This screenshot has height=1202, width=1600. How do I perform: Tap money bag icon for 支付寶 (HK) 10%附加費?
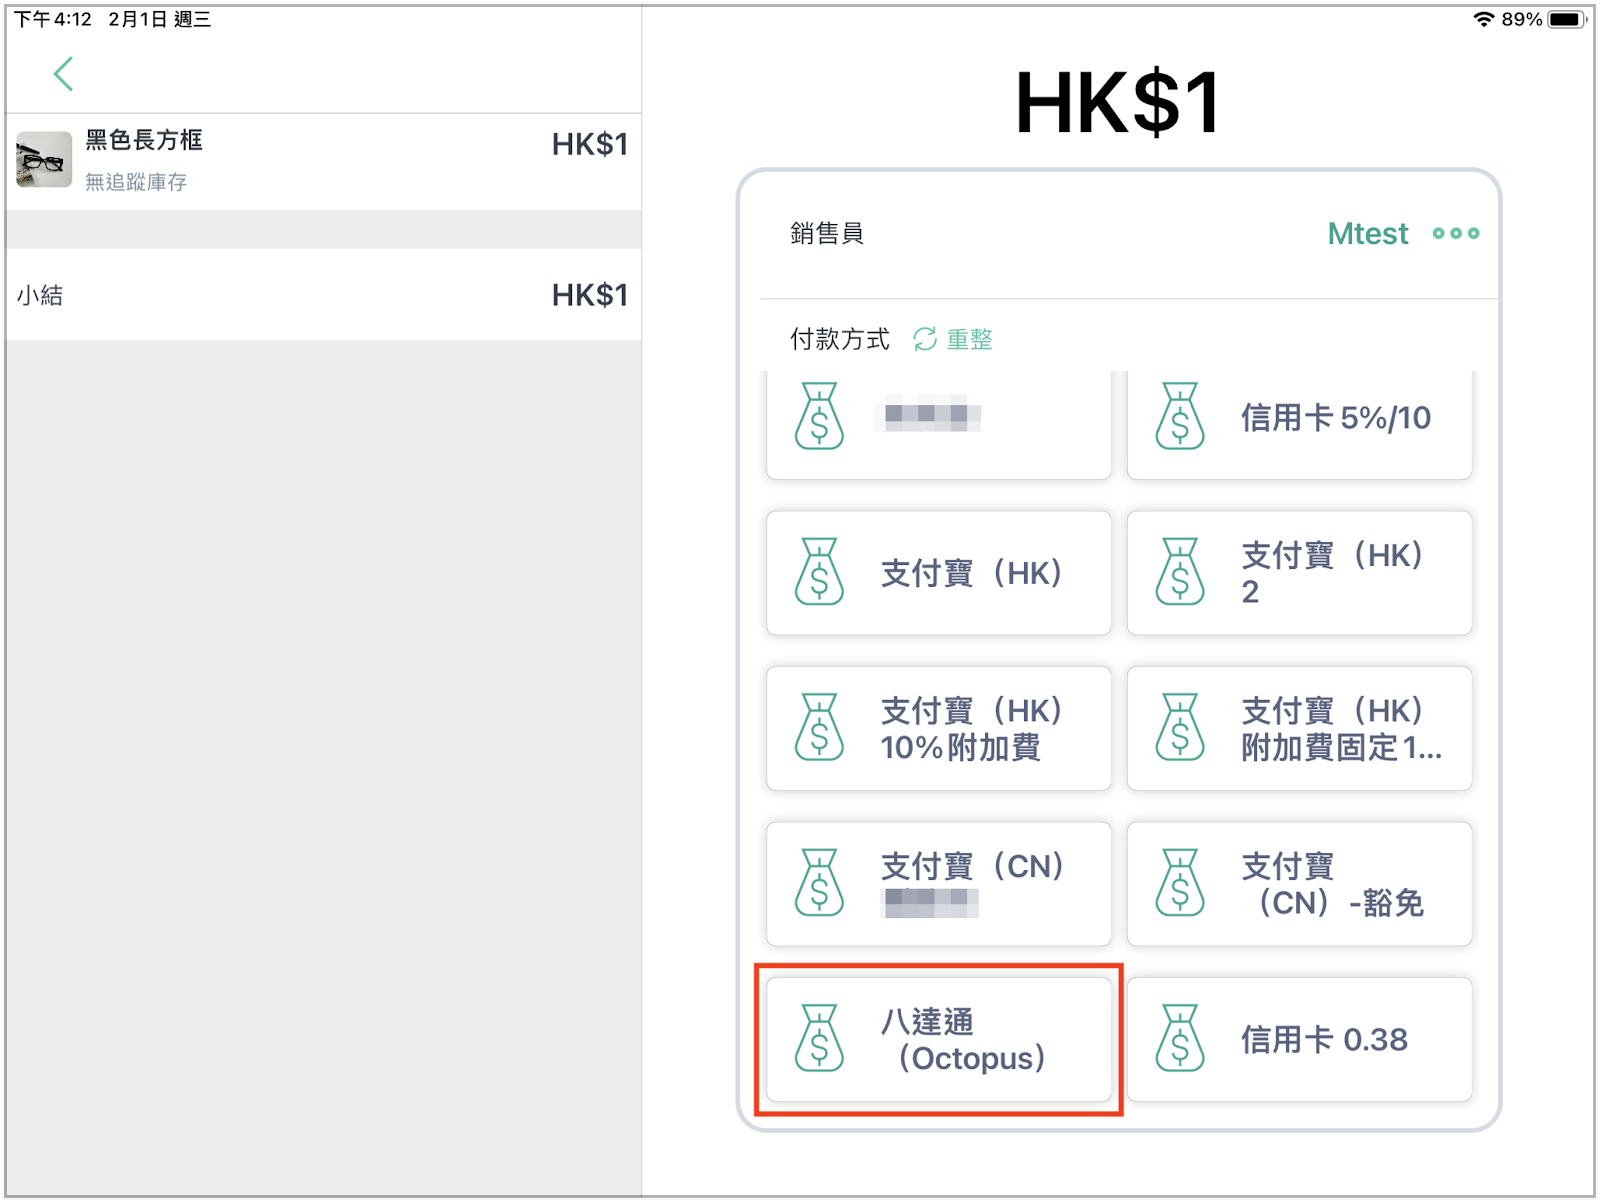point(819,727)
